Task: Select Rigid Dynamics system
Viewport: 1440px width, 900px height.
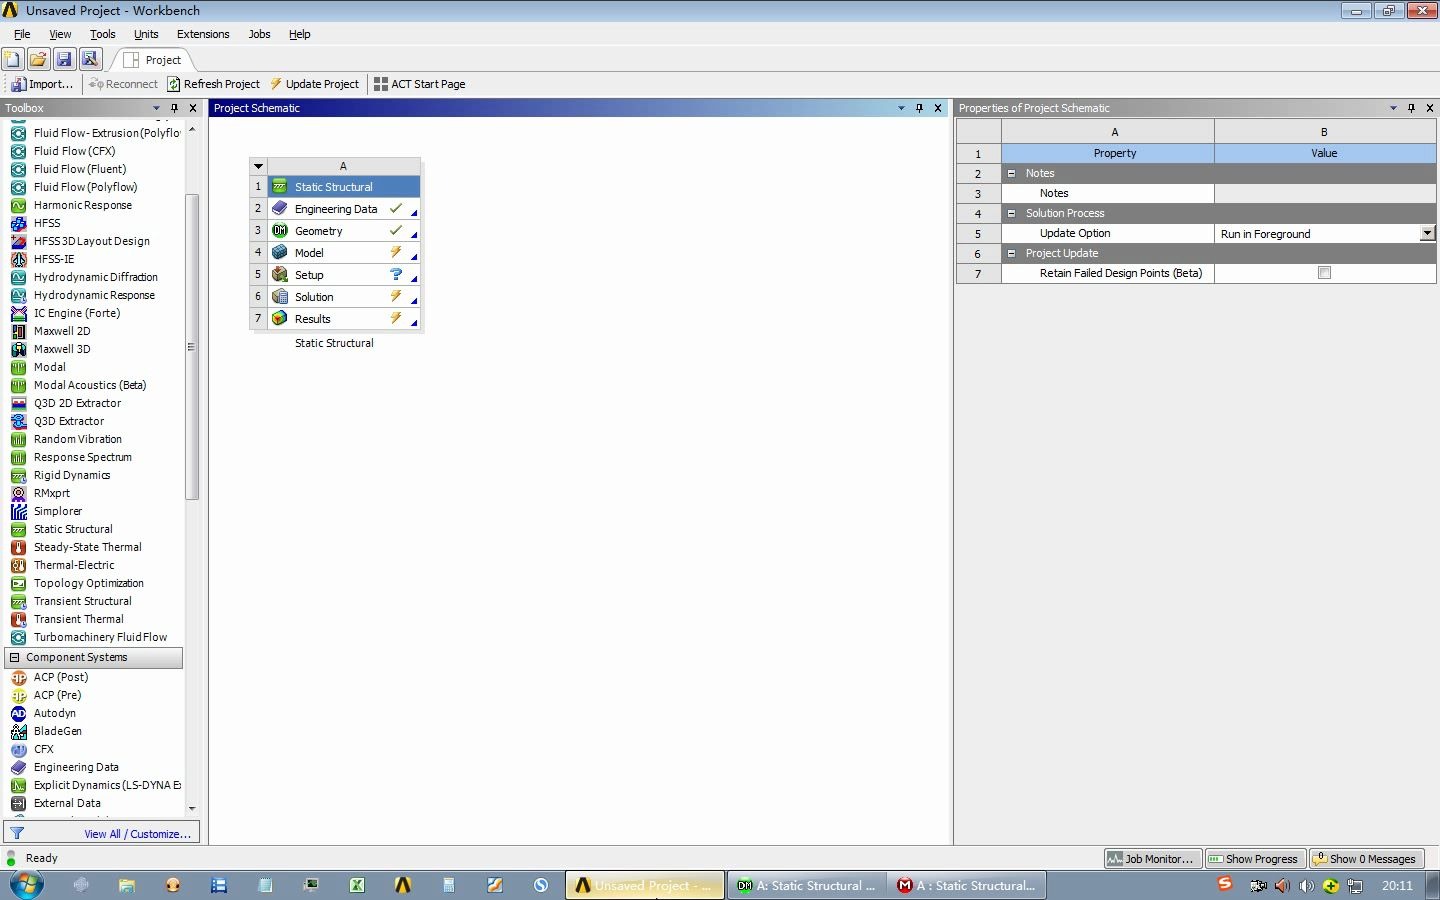Action: coord(72,475)
